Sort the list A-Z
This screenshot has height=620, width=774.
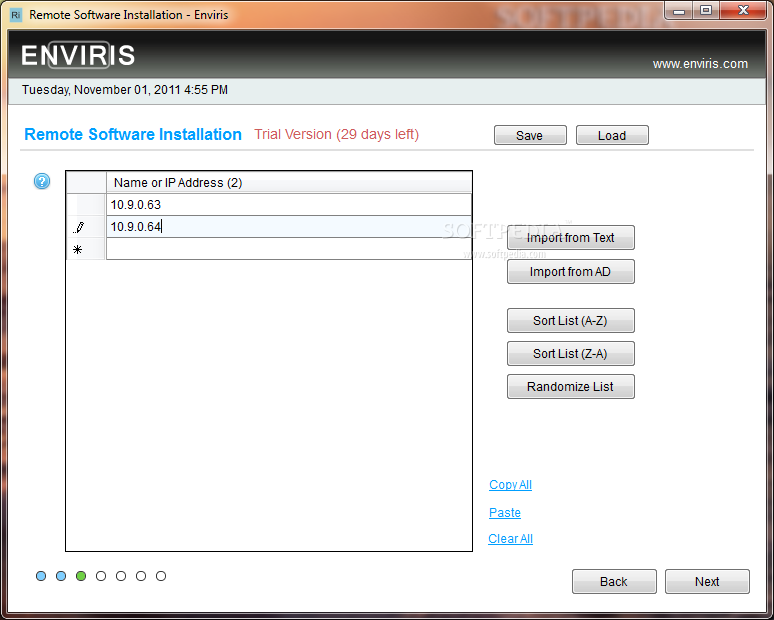point(571,320)
